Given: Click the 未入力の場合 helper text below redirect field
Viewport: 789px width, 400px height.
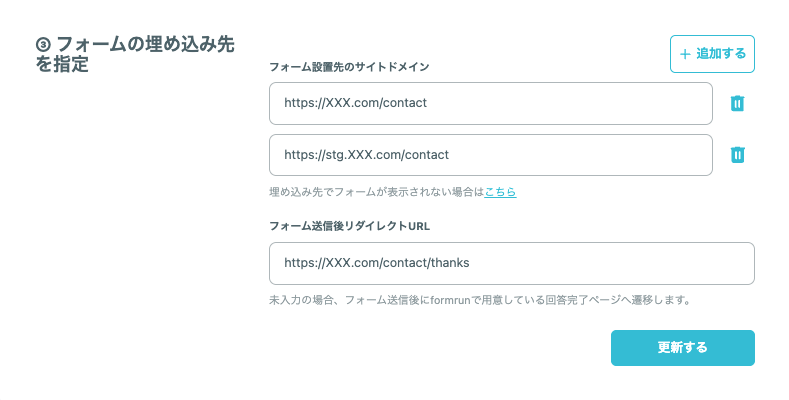Looking at the screenshot, I should click(x=480, y=300).
